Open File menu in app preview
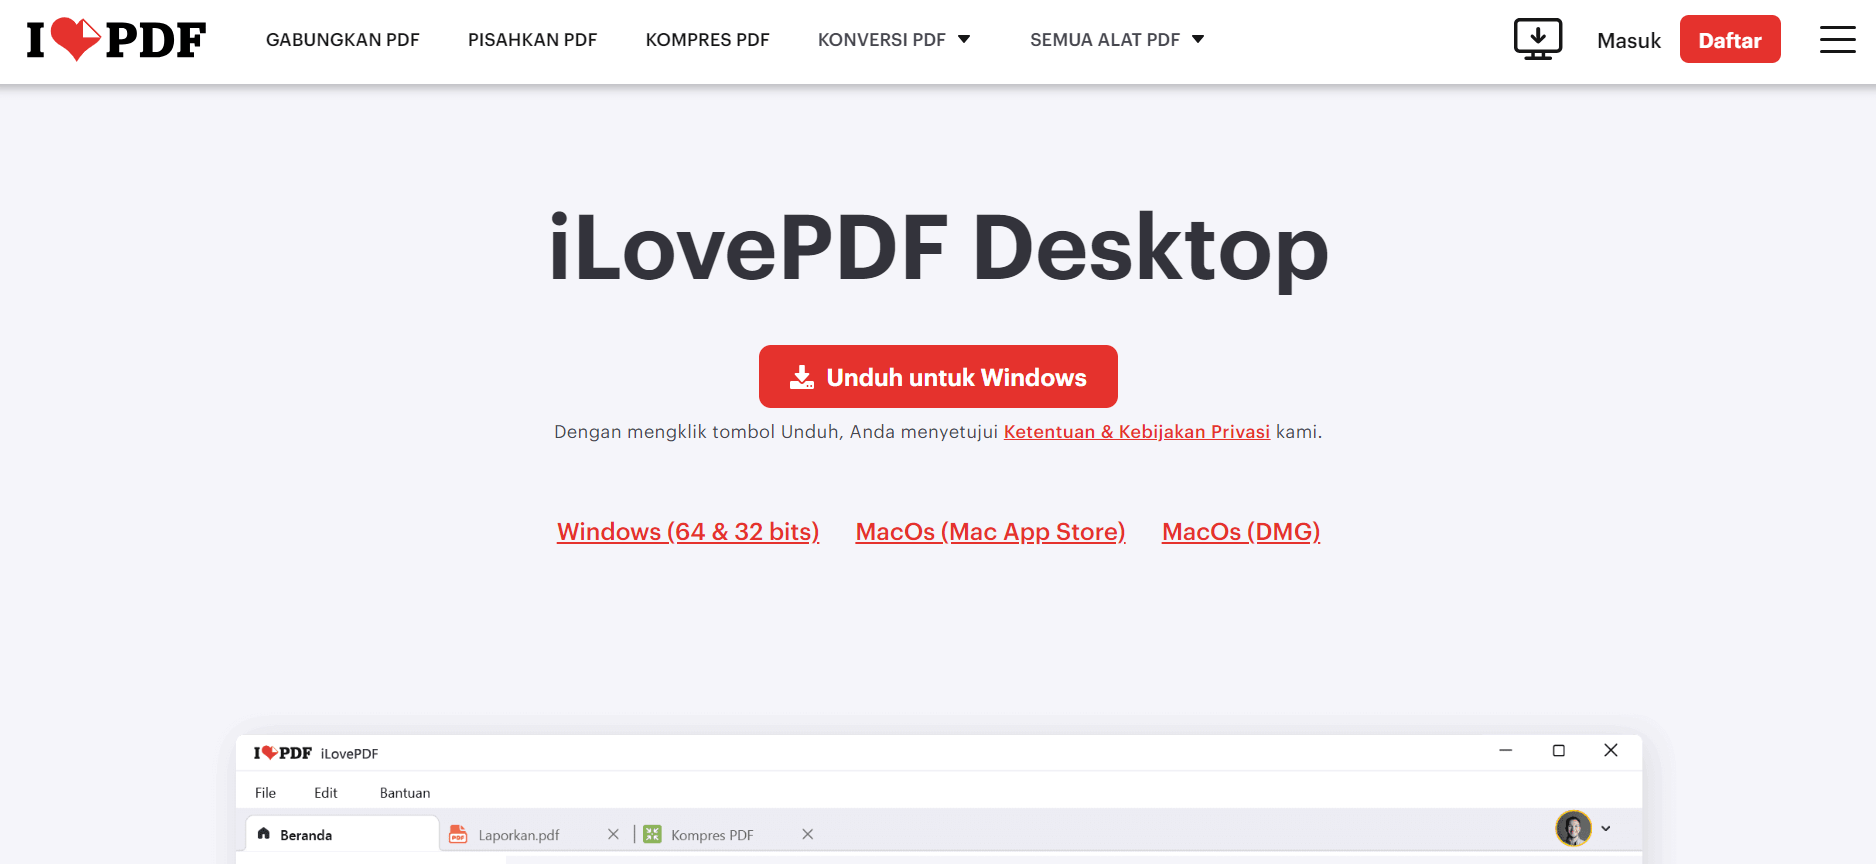 pyautogui.click(x=265, y=793)
